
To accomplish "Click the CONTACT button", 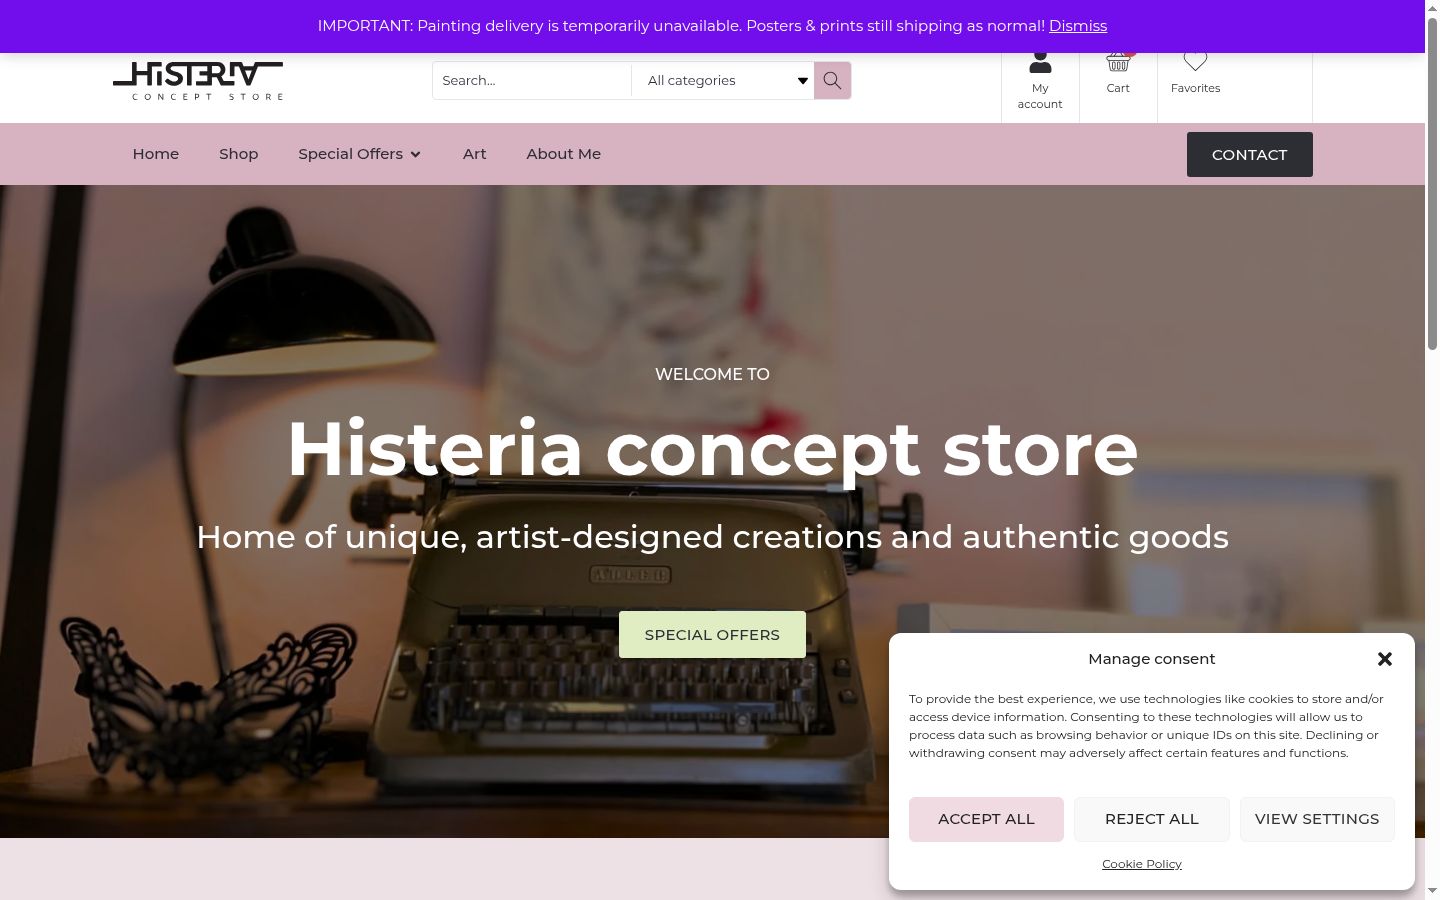I will (x=1250, y=155).
